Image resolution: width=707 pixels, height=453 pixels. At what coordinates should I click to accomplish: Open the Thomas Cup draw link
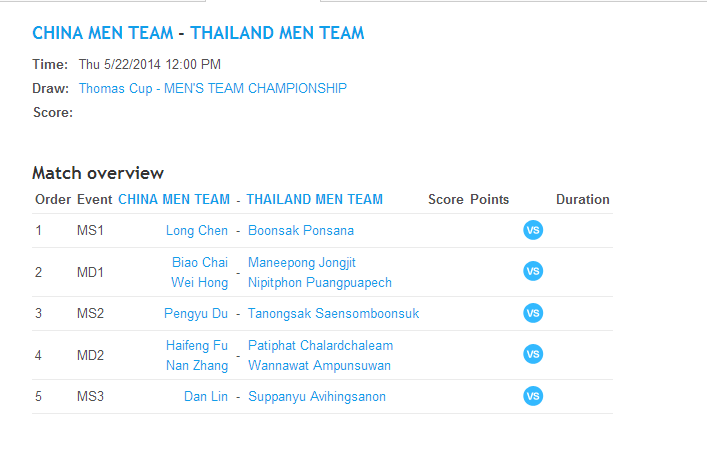(x=213, y=88)
